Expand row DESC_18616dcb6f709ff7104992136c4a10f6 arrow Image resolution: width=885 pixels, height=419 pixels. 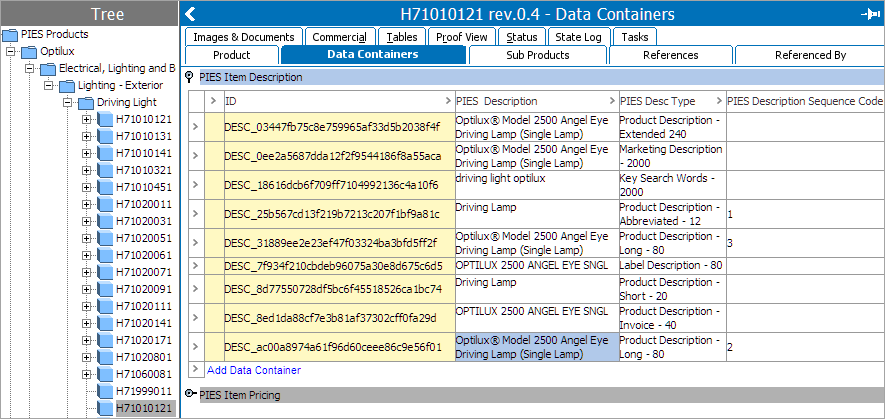tap(195, 185)
